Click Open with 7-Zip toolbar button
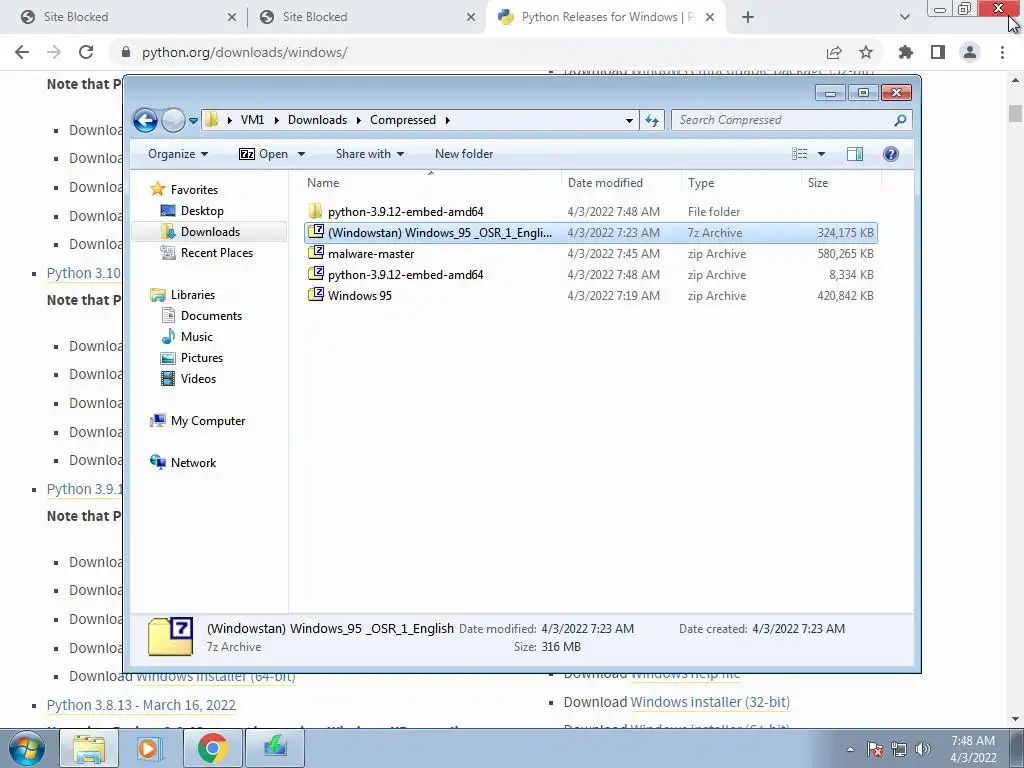The height and width of the screenshot is (768, 1024). tap(263, 154)
